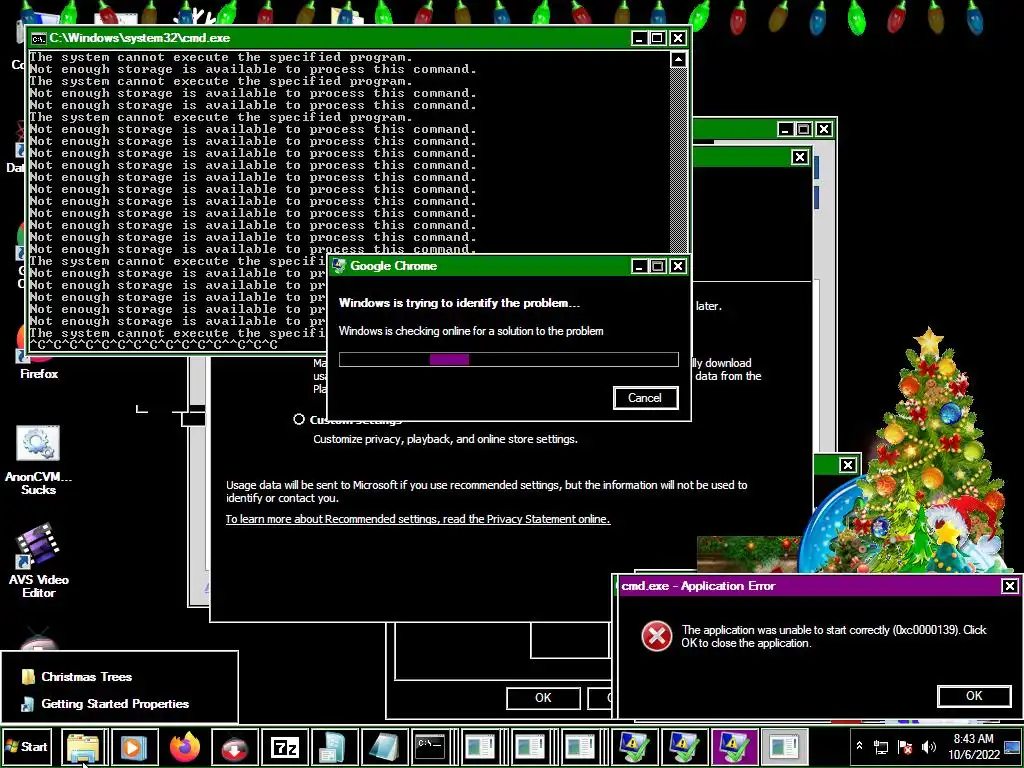Switch to cmd.exe taskbar button
This screenshot has width=1024, height=768.
(x=430, y=746)
